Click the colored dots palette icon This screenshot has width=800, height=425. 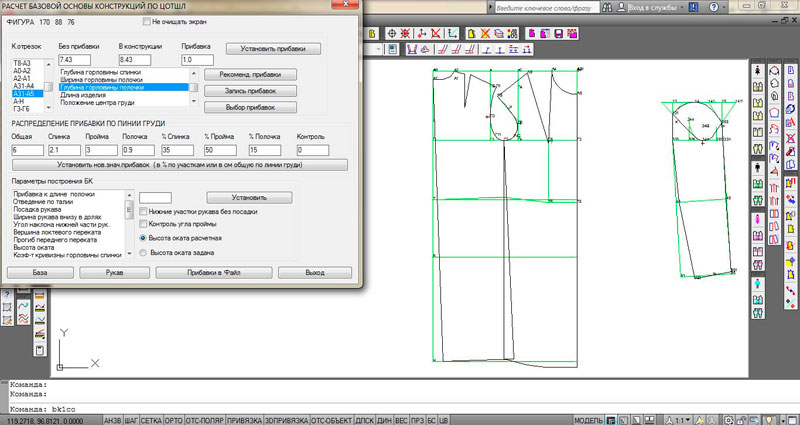click(x=513, y=33)
